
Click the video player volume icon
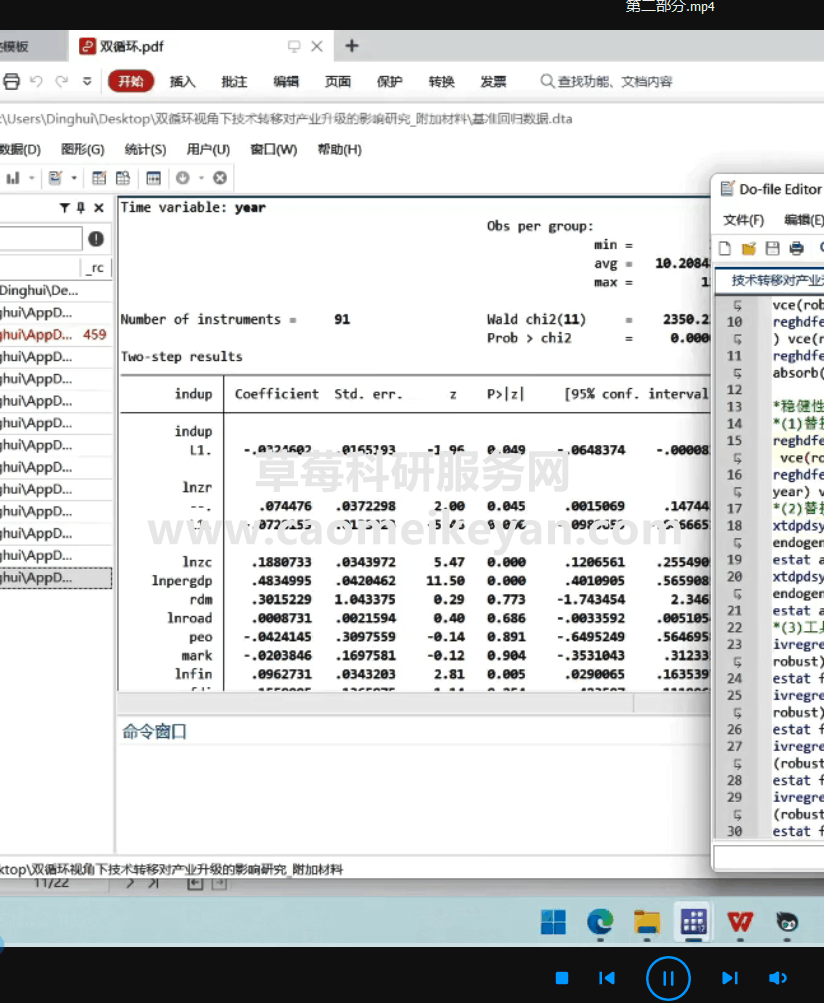[x=777, y=978]
